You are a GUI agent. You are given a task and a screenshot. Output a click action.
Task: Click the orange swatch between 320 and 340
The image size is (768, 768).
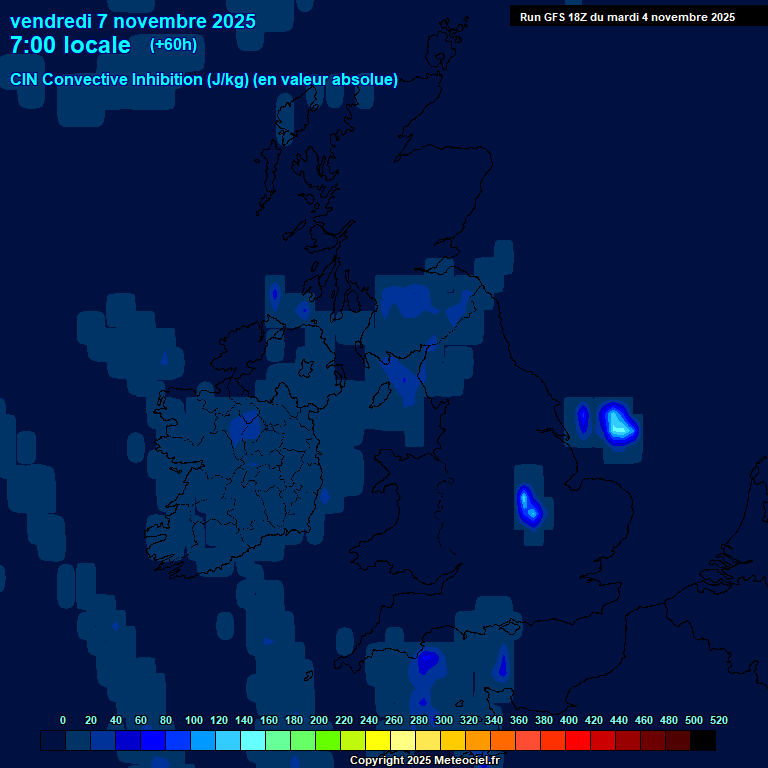coord(478,741)
